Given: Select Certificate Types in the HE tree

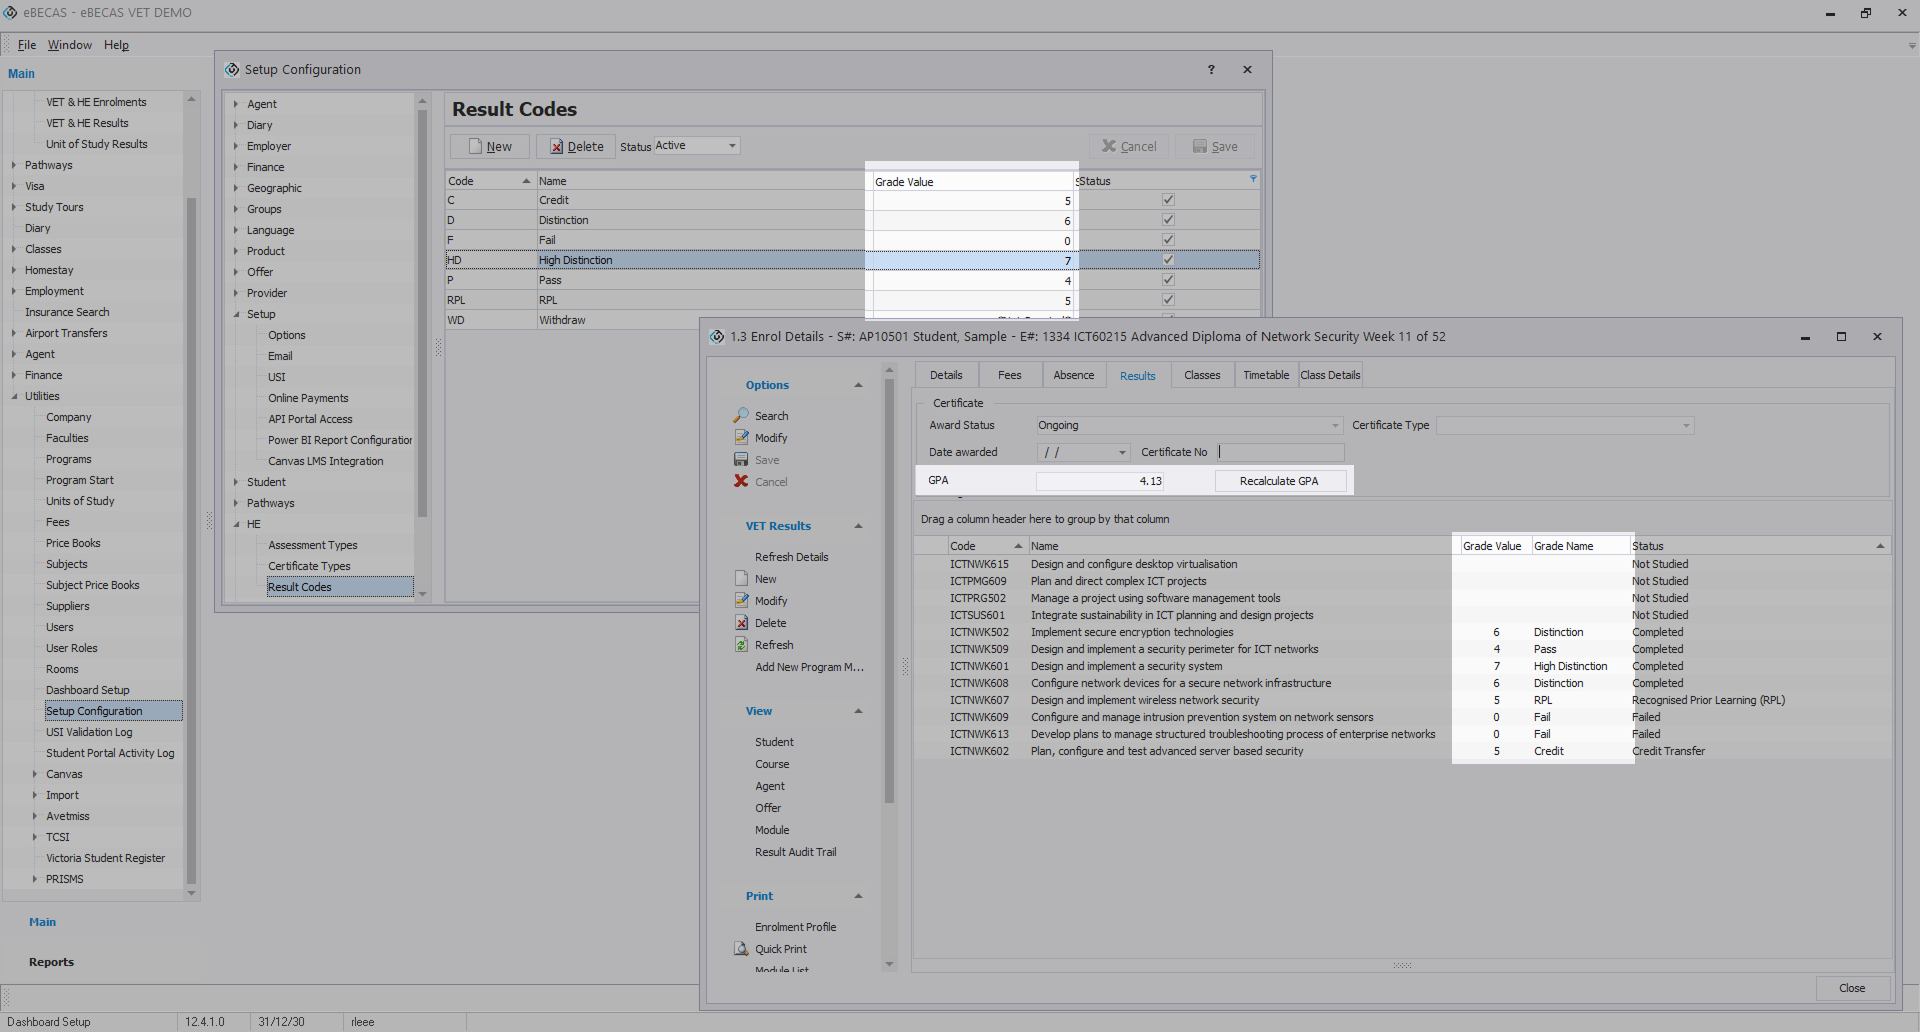Looking at the screenshot, I should pyautogui.click(x=309, y=566).
